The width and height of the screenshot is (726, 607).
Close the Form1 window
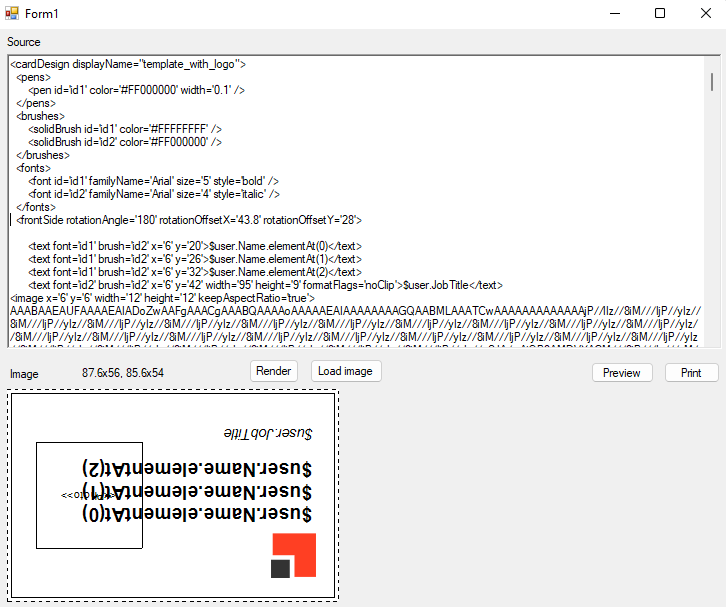[x=704, y=13]
